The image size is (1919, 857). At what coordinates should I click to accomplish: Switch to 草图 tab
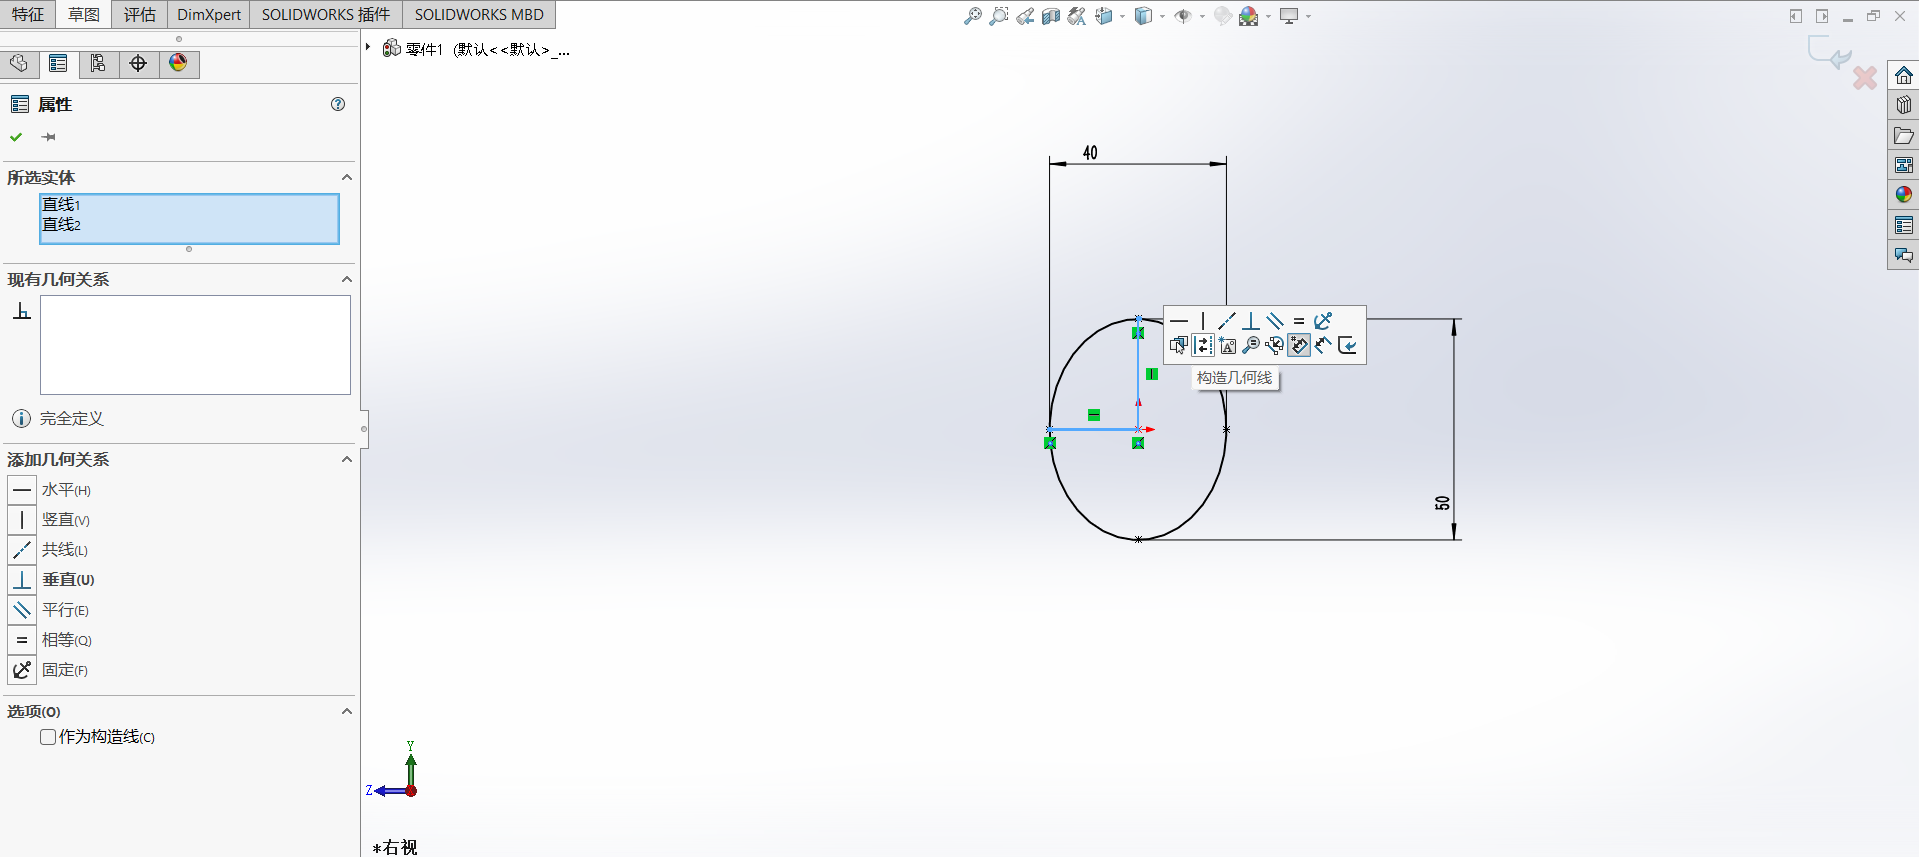click(84, 14)
